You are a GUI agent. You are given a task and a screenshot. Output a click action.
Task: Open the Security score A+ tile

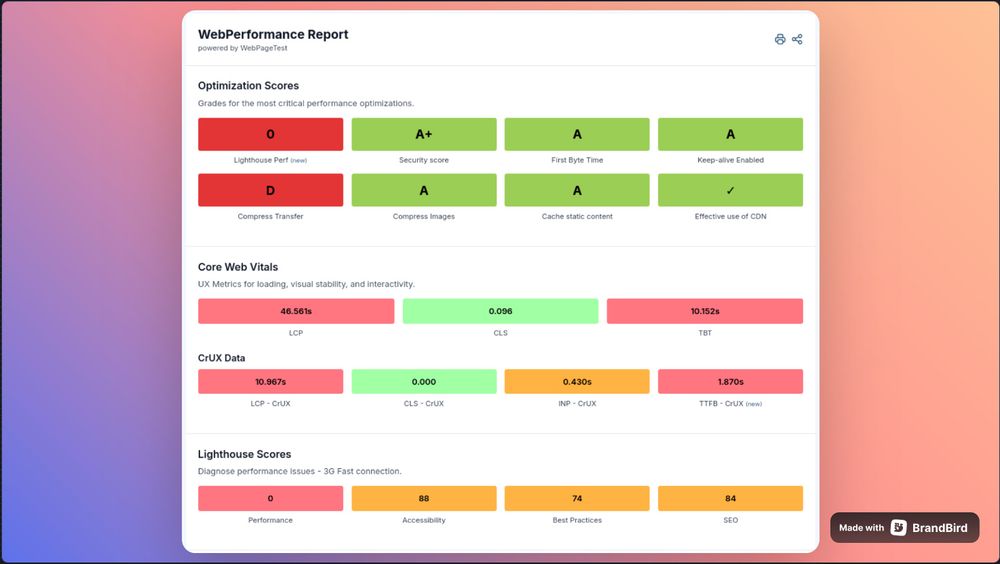423,134
